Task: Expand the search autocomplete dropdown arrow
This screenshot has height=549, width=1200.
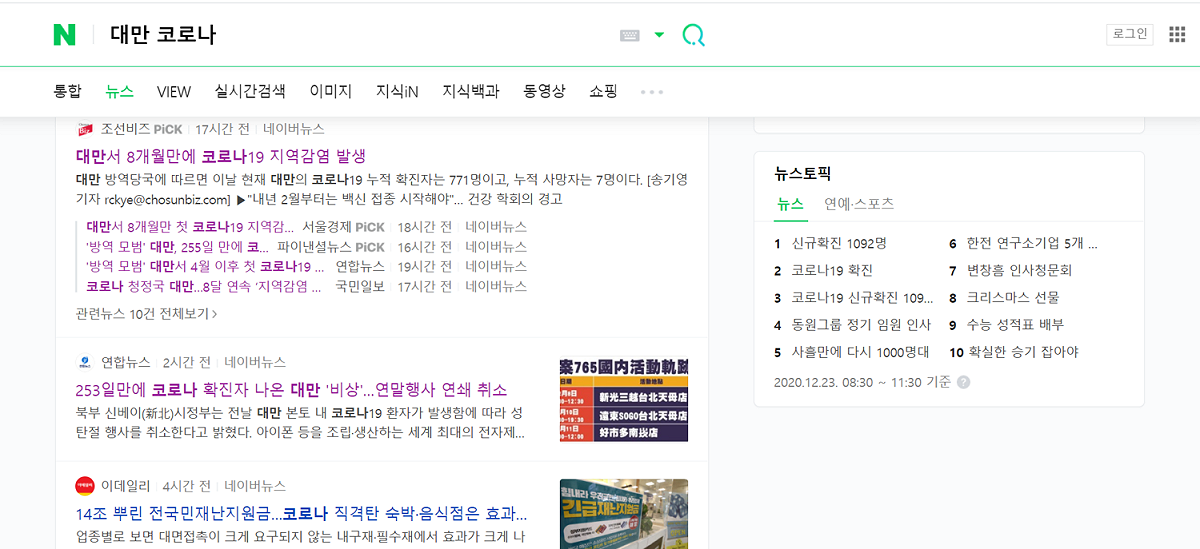Action: [659, 35]
